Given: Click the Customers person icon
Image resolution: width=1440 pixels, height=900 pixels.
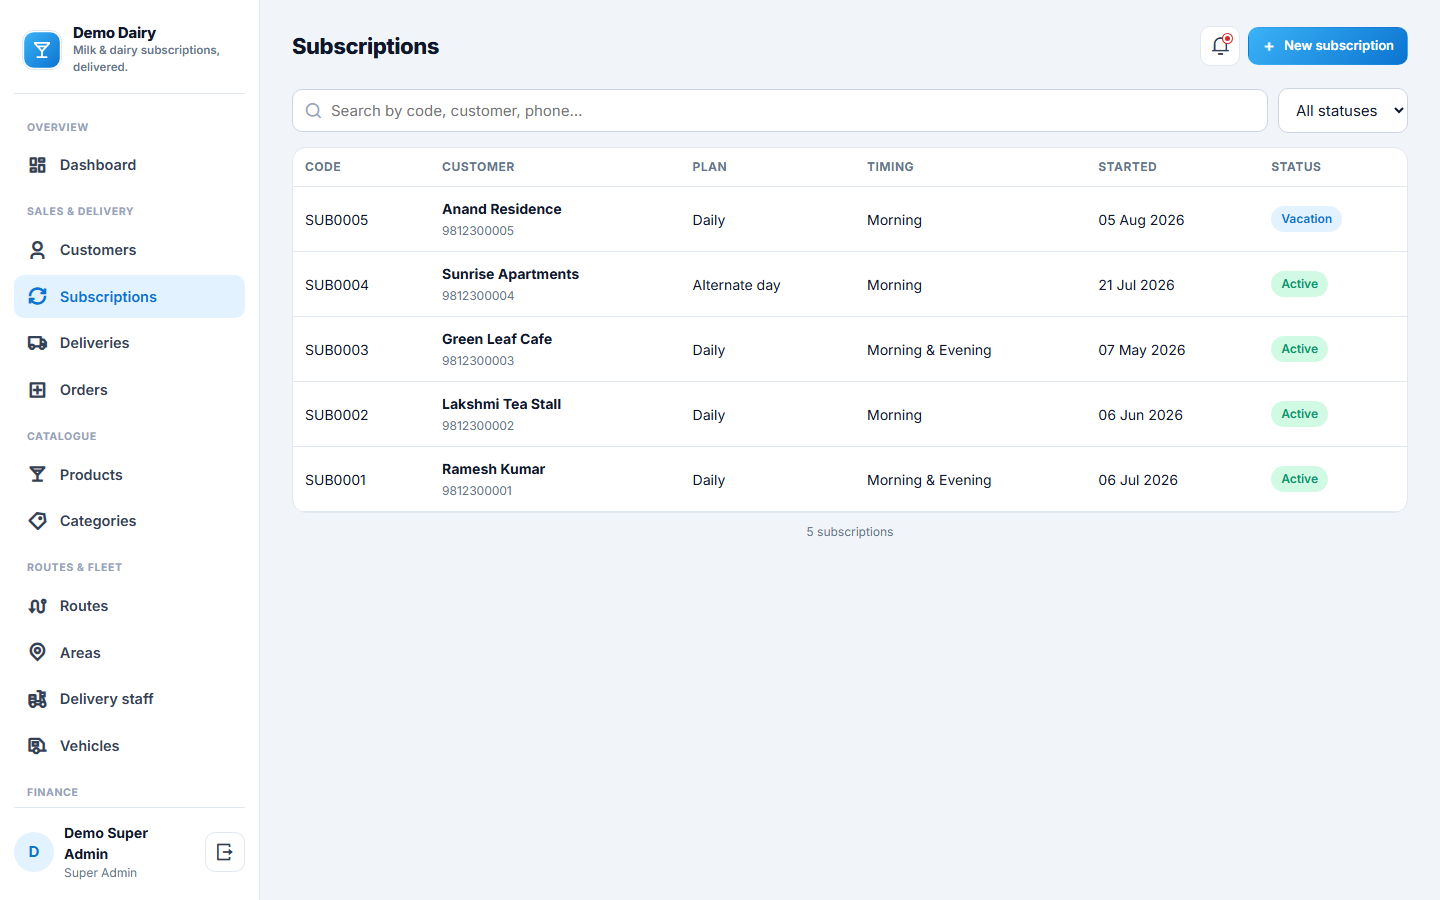Looking at the screenshot, I should 38,250.
